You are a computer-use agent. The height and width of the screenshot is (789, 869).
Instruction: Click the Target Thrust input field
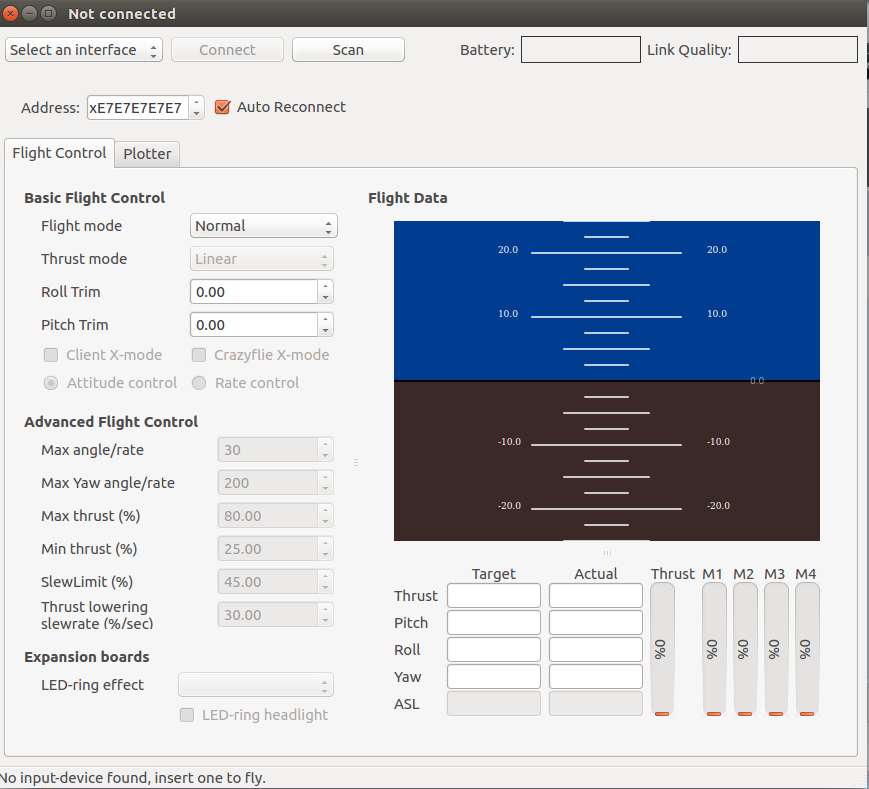pos(493,596)
